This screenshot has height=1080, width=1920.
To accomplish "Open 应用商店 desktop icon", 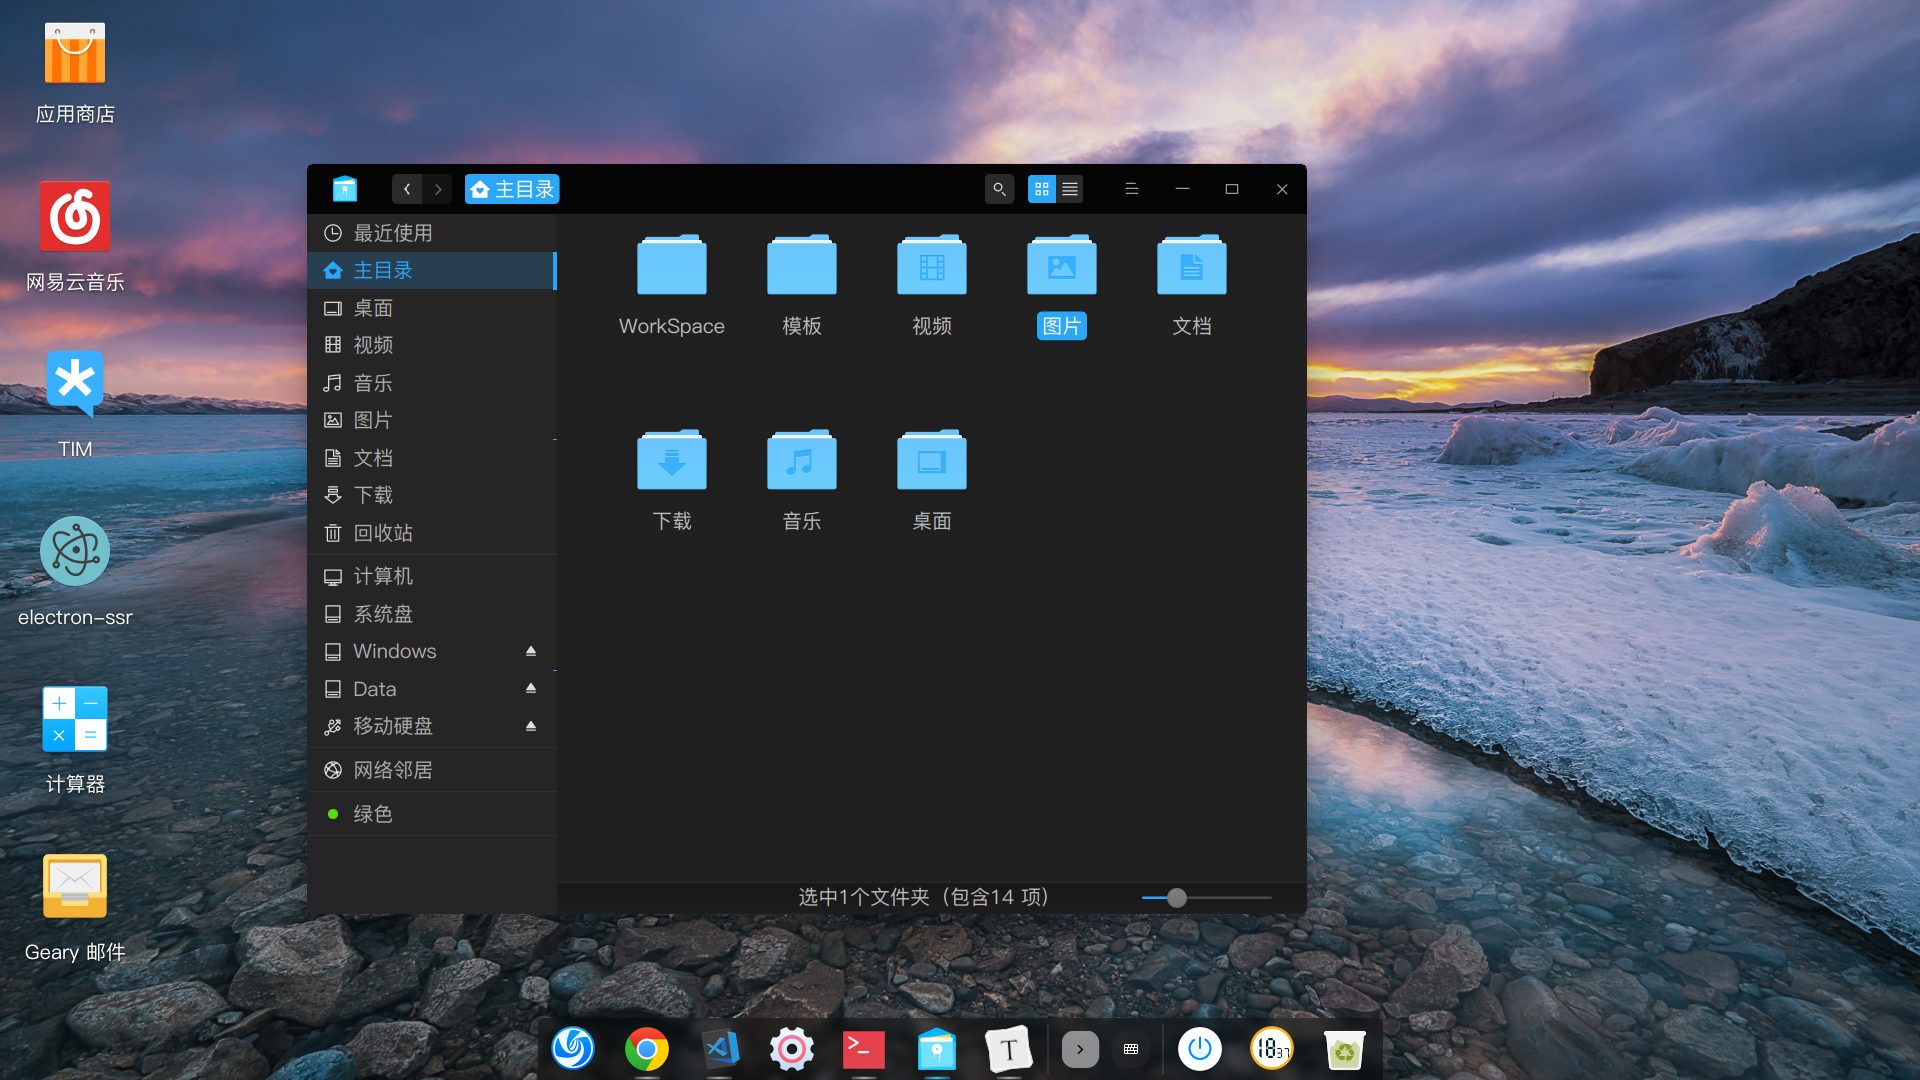I will coord(75,73).
